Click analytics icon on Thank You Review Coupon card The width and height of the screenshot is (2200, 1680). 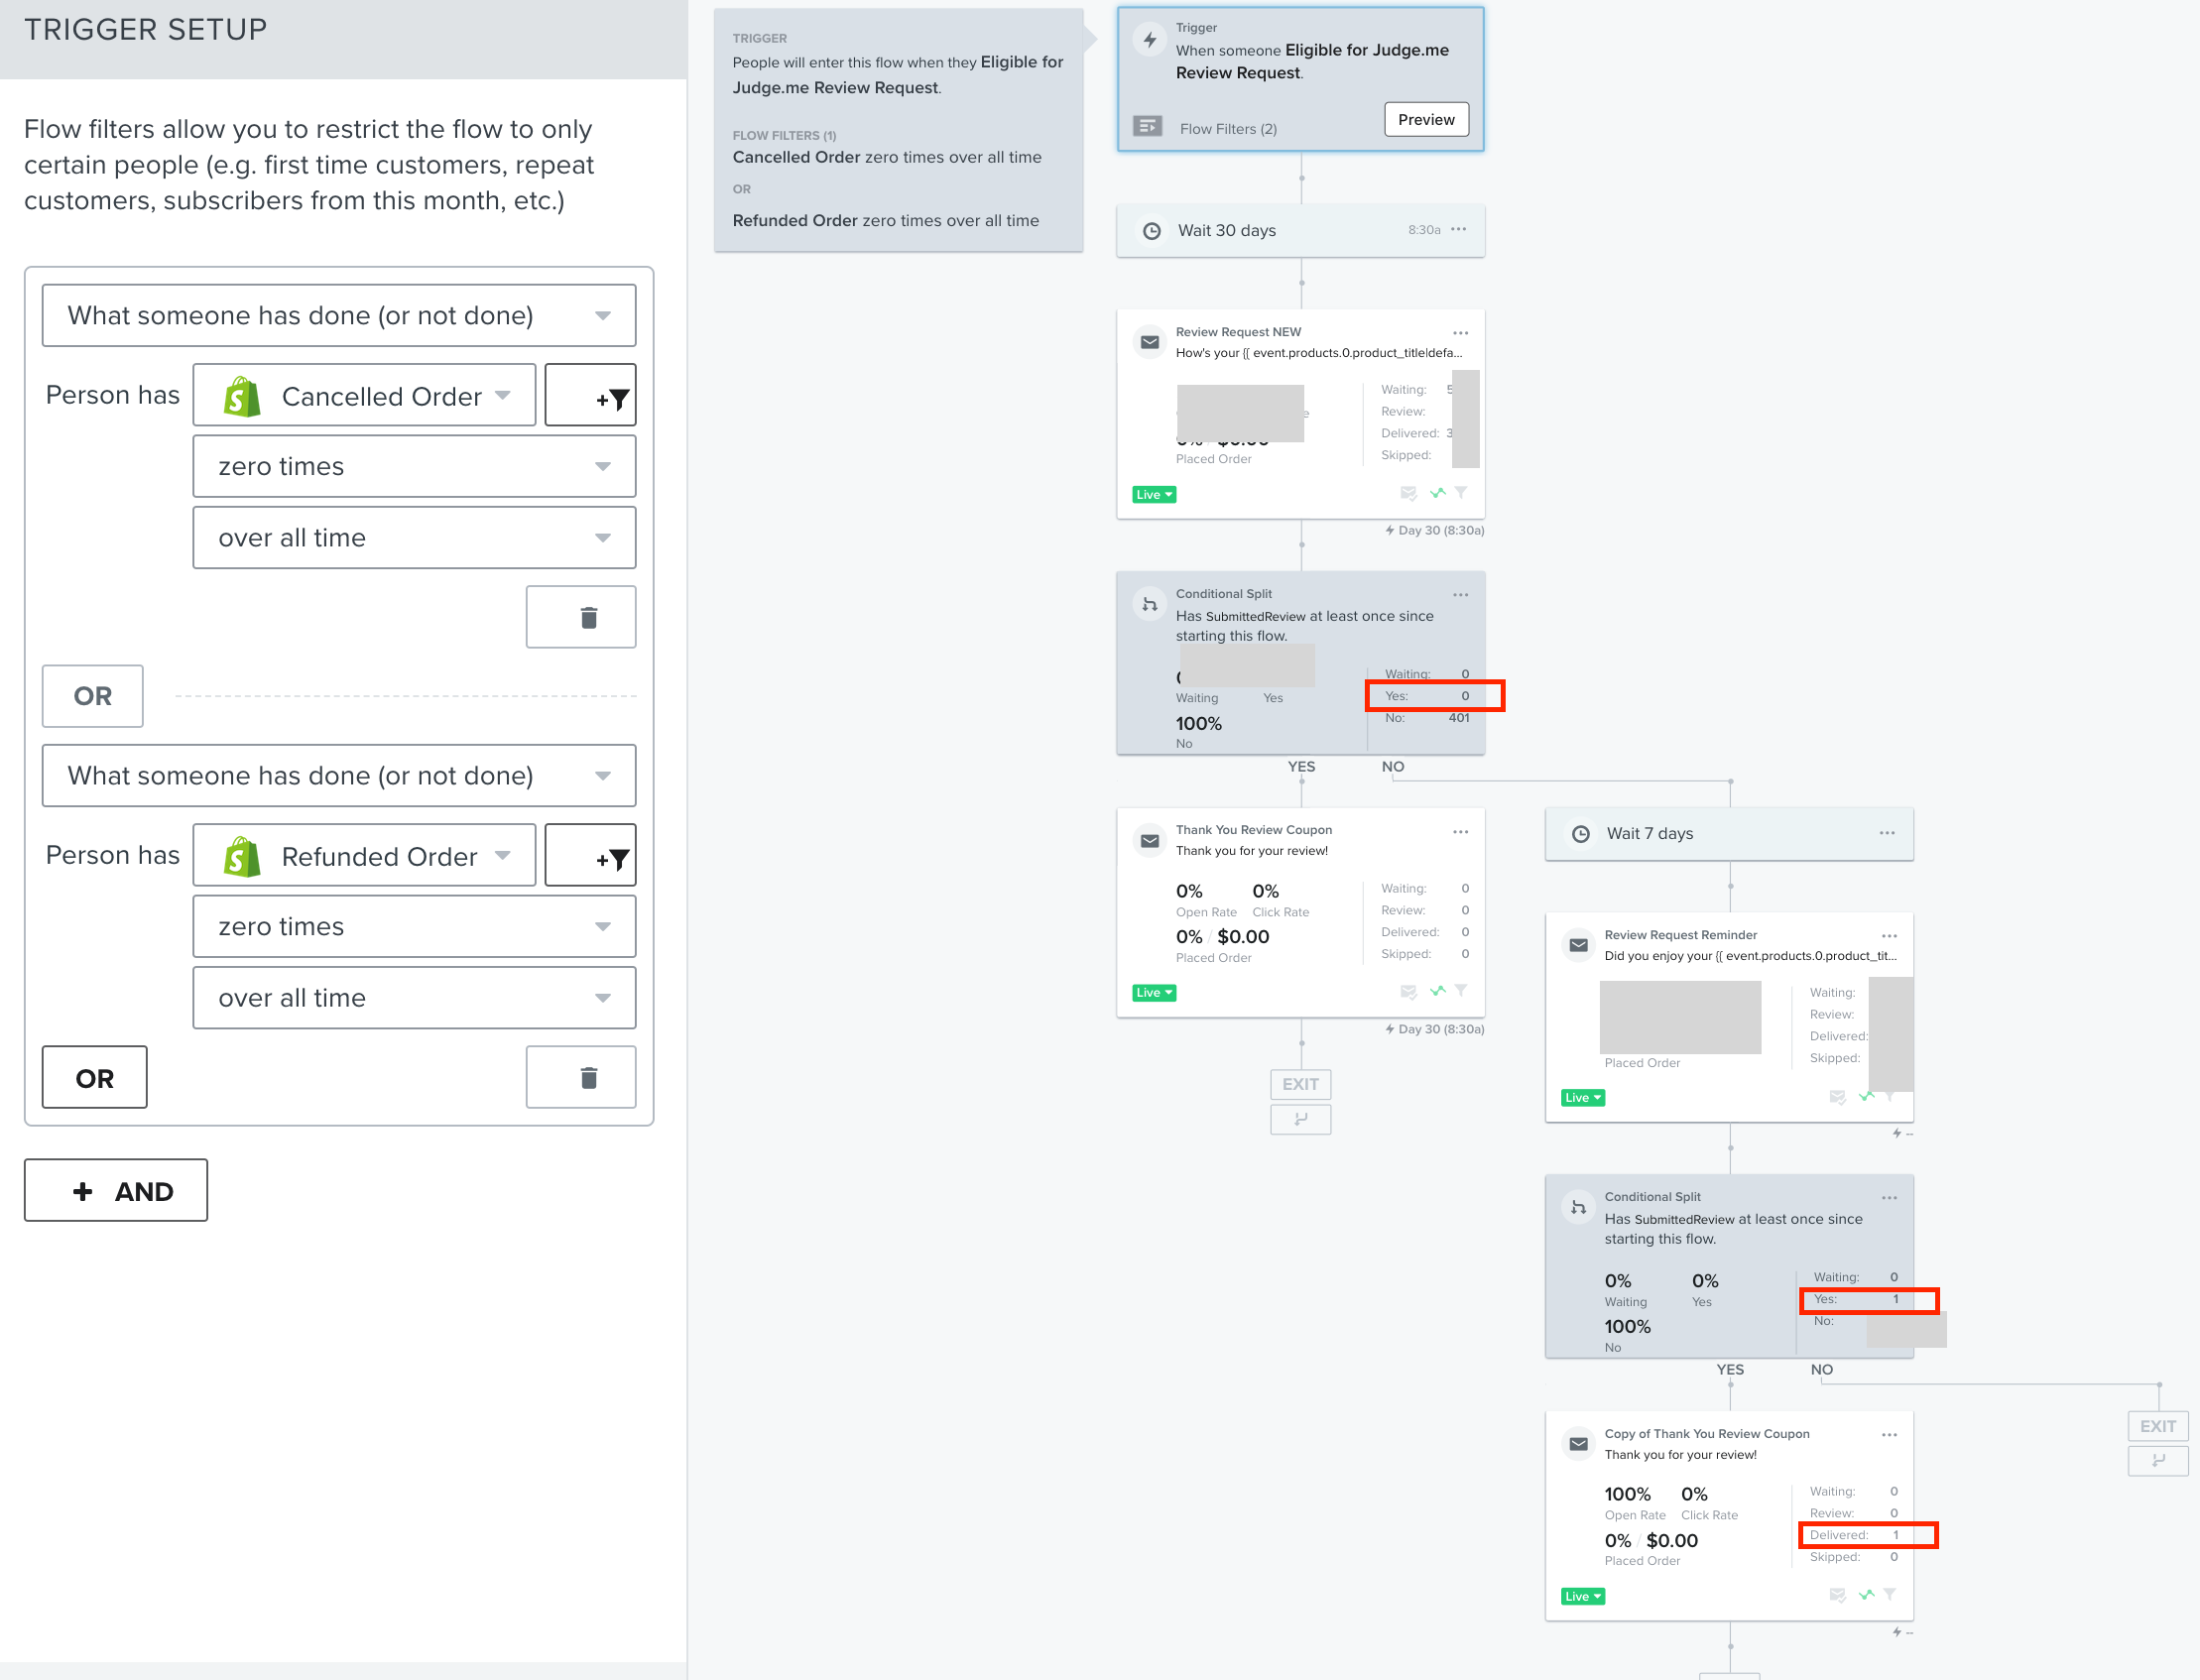[x=1438, y=991]
